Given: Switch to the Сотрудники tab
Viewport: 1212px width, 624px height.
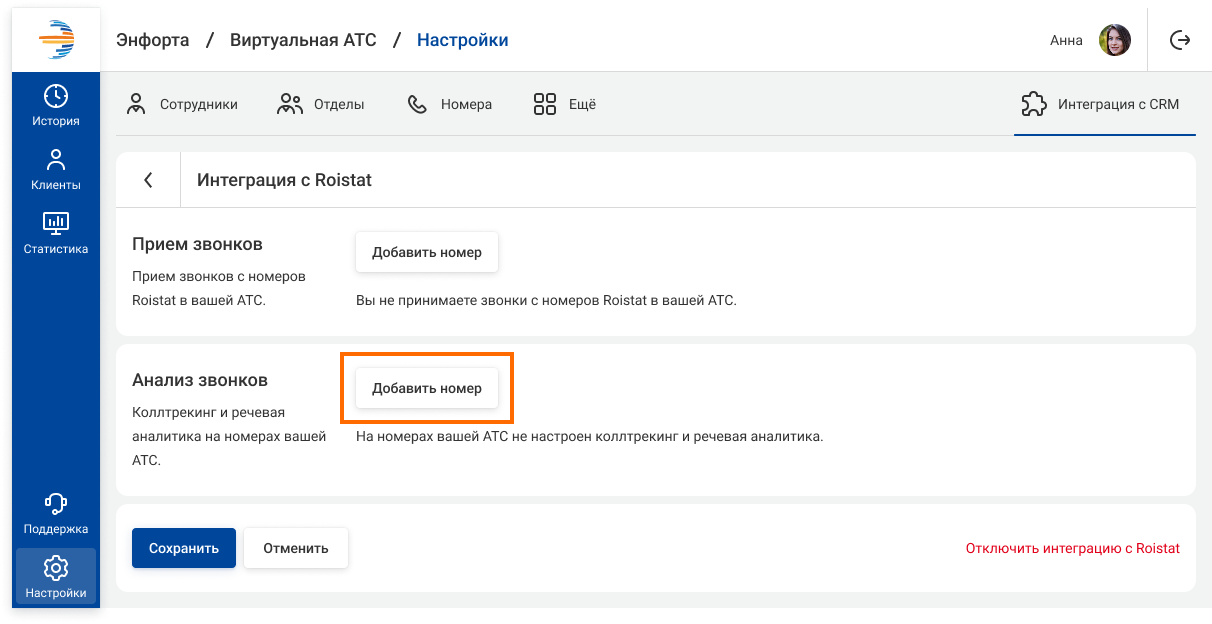Looking at the screenshot, I should tap(182, 104).
